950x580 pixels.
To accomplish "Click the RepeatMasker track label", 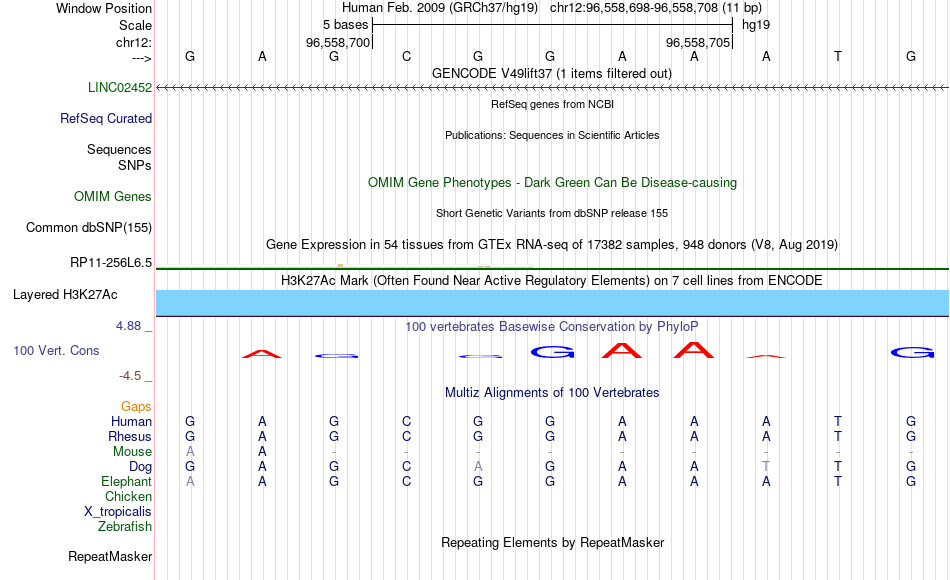I will pos(110,556).
